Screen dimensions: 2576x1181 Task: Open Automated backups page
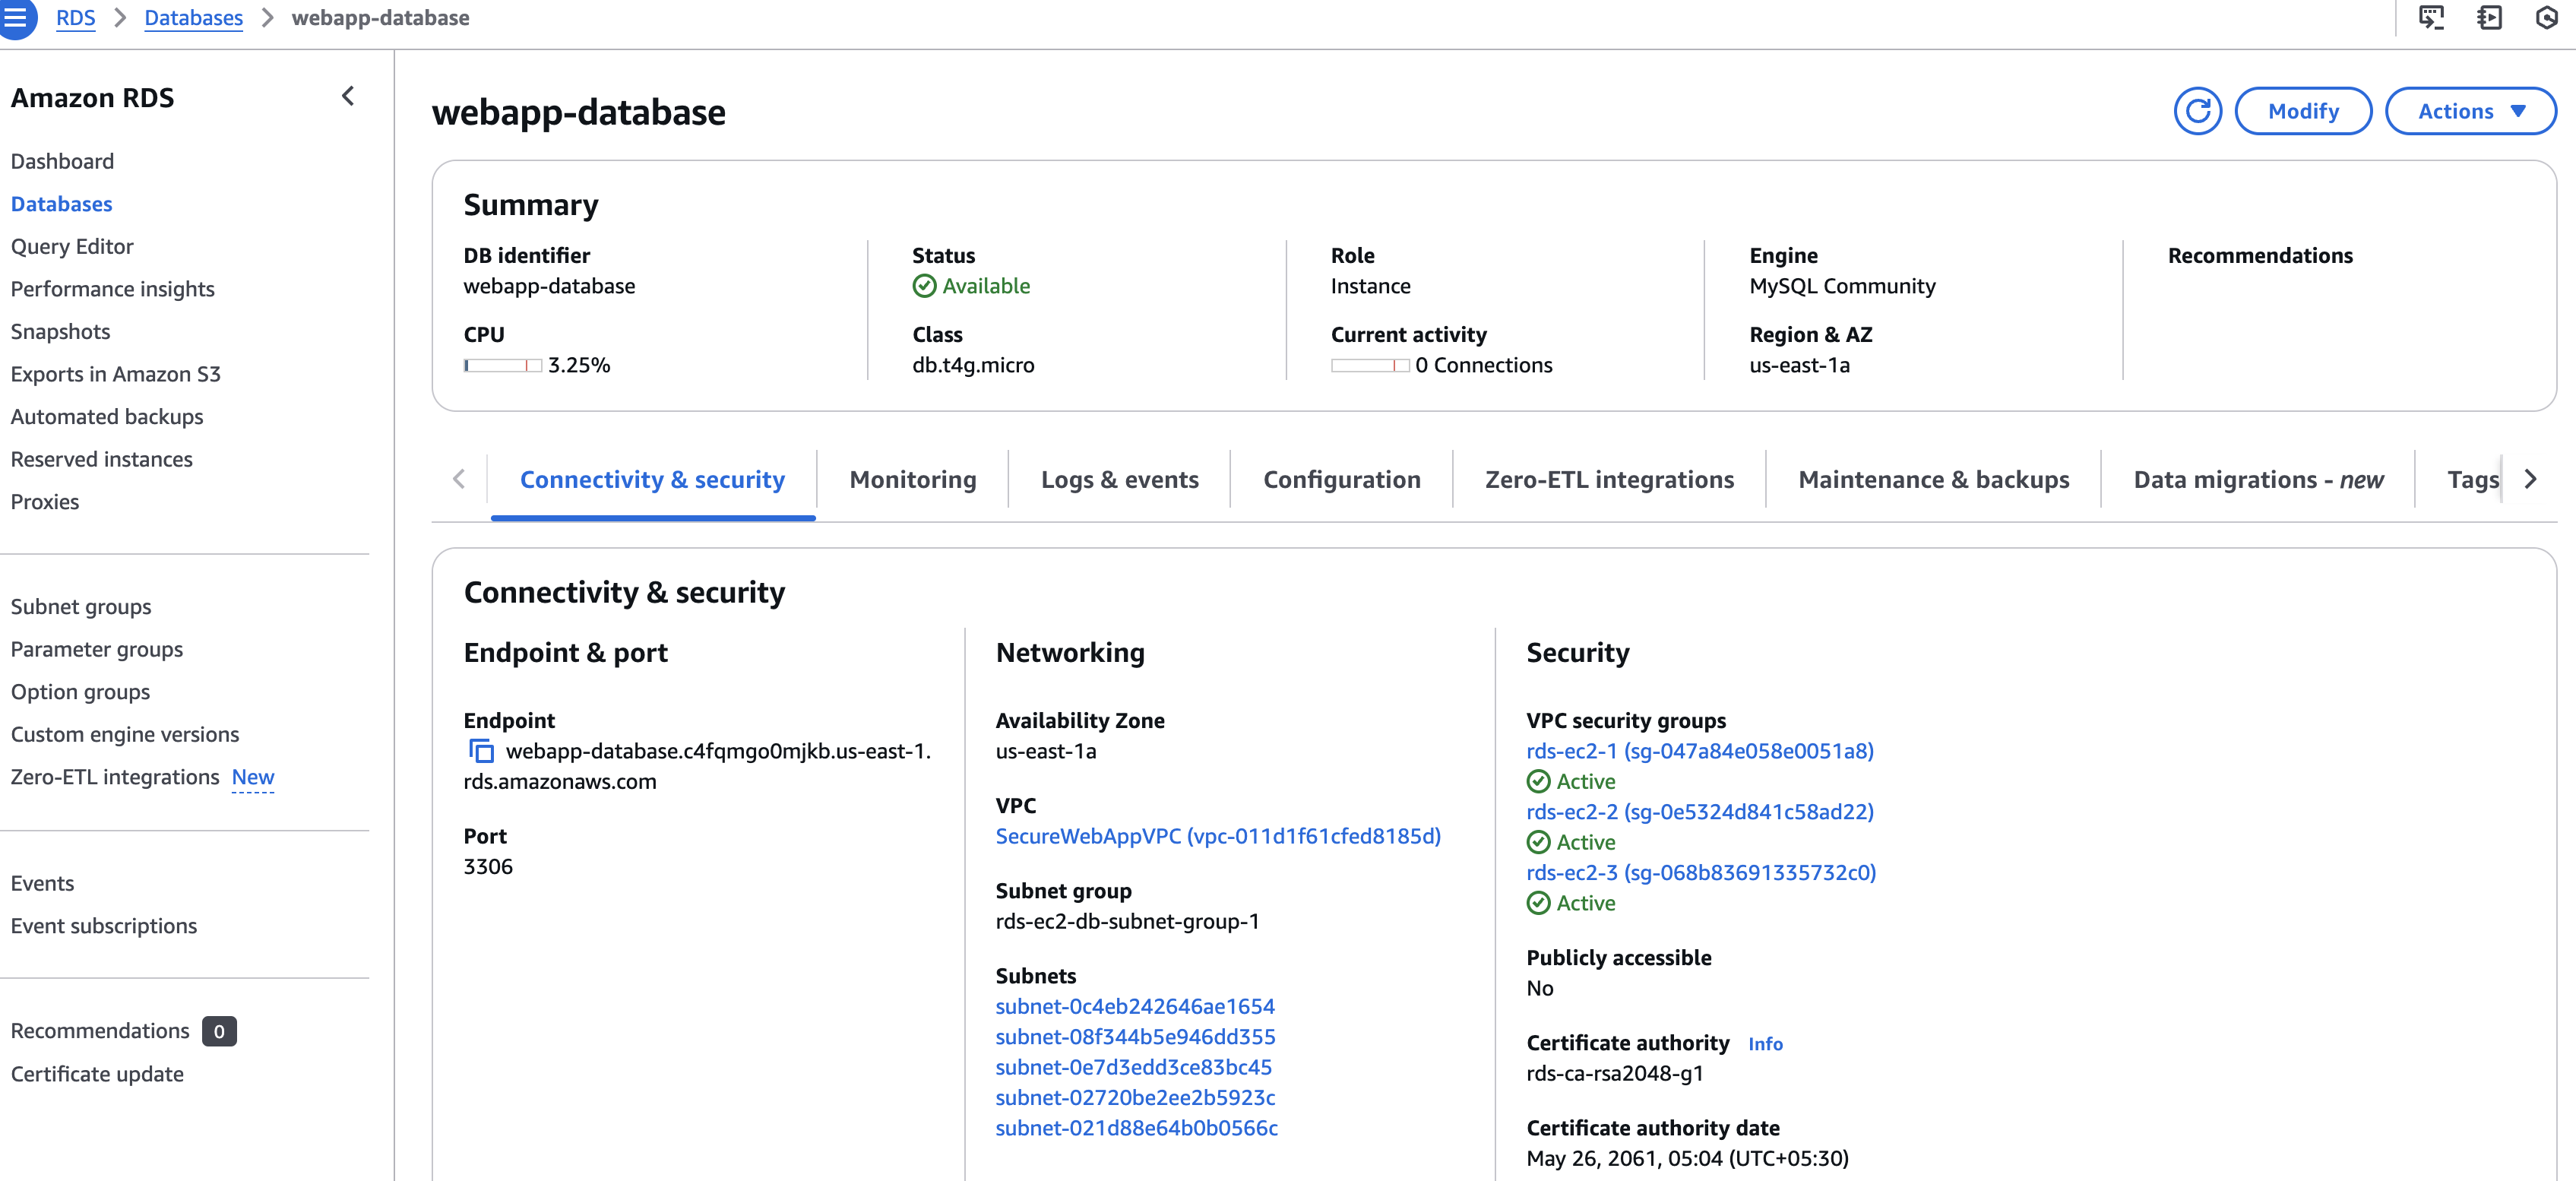pyautogui.click(x=106, y=416)
